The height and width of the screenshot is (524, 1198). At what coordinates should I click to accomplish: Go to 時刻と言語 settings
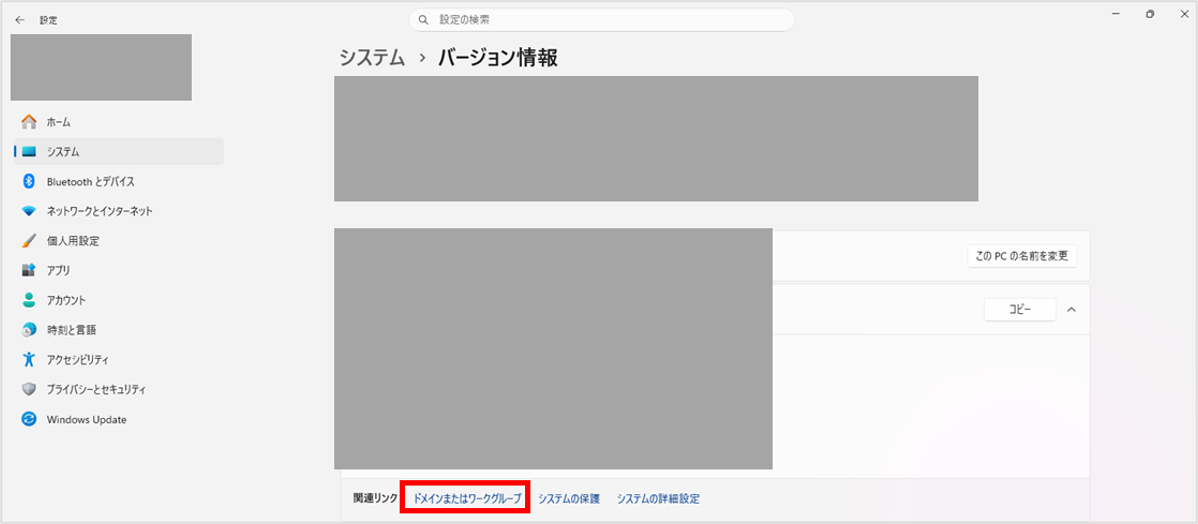118,330
